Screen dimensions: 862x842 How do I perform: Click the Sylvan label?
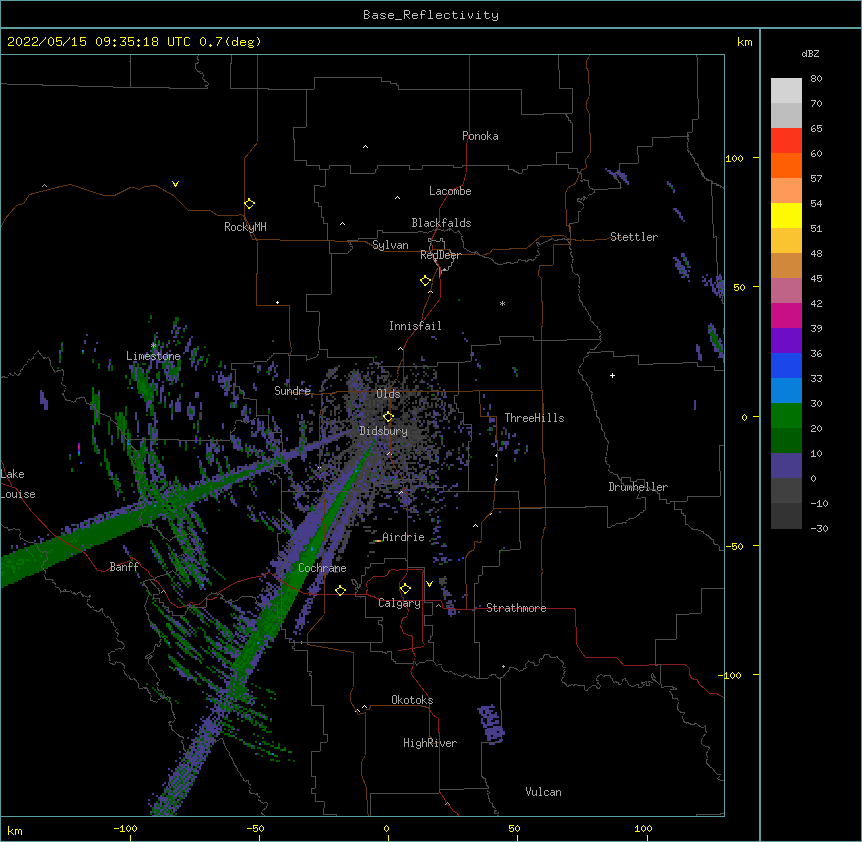point(390,245)
